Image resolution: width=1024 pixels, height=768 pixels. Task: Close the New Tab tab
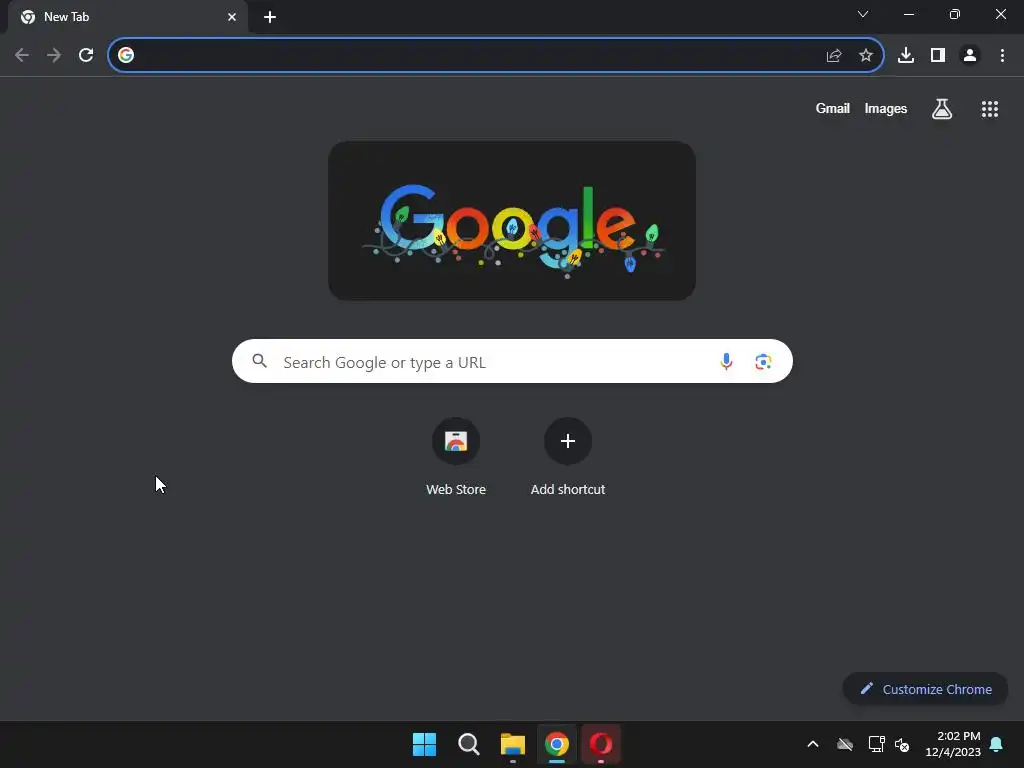pyautogui.click(x=232, y=18)
